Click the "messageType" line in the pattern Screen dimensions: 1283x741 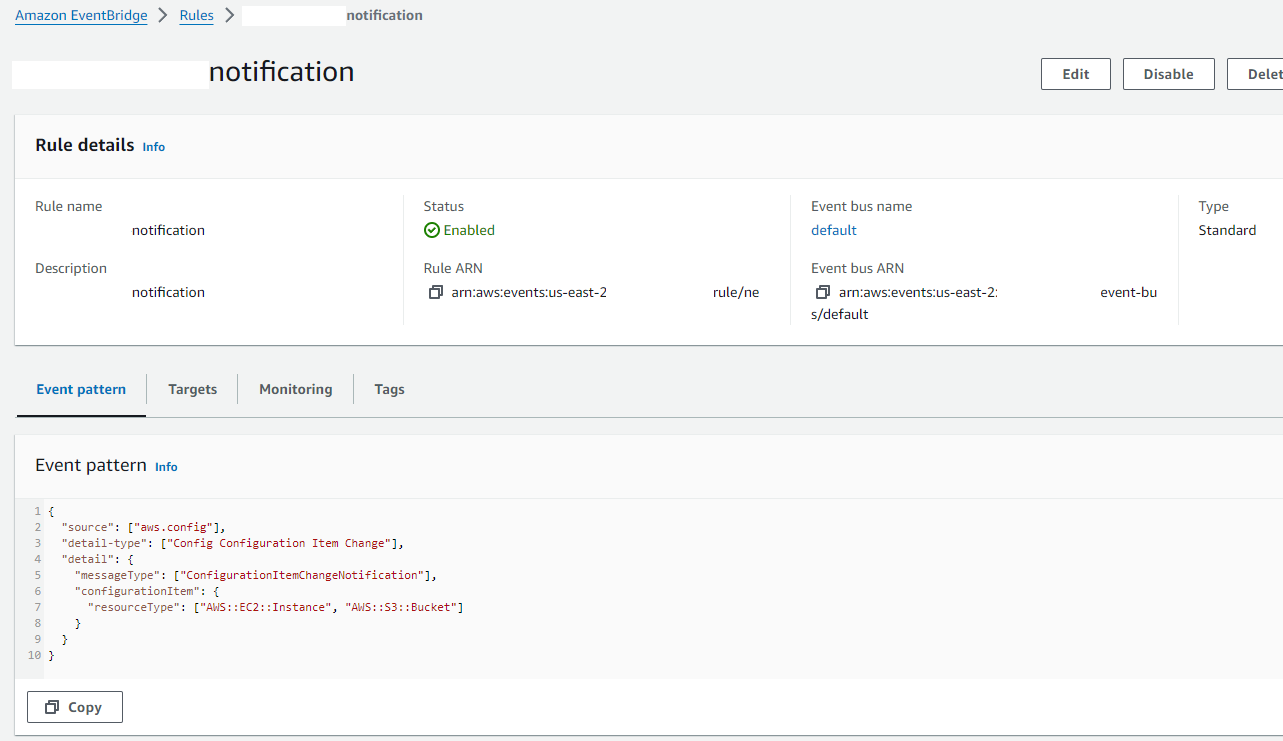[256, 575]
